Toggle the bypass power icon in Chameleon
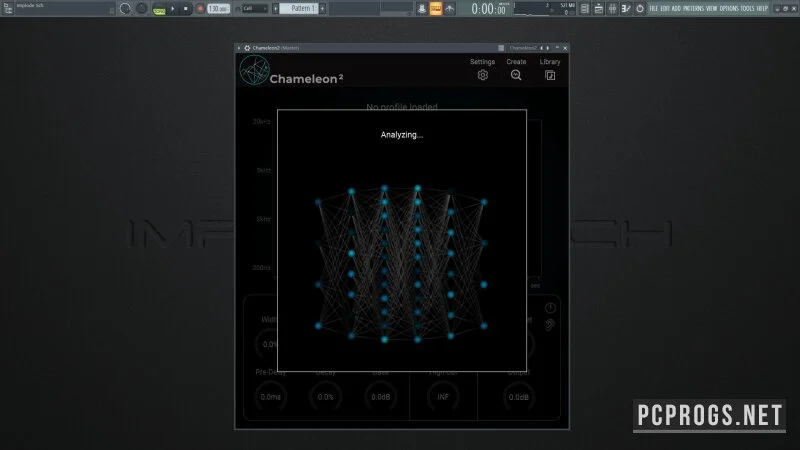Screen dimensions: 800x450 click(550, 308)
